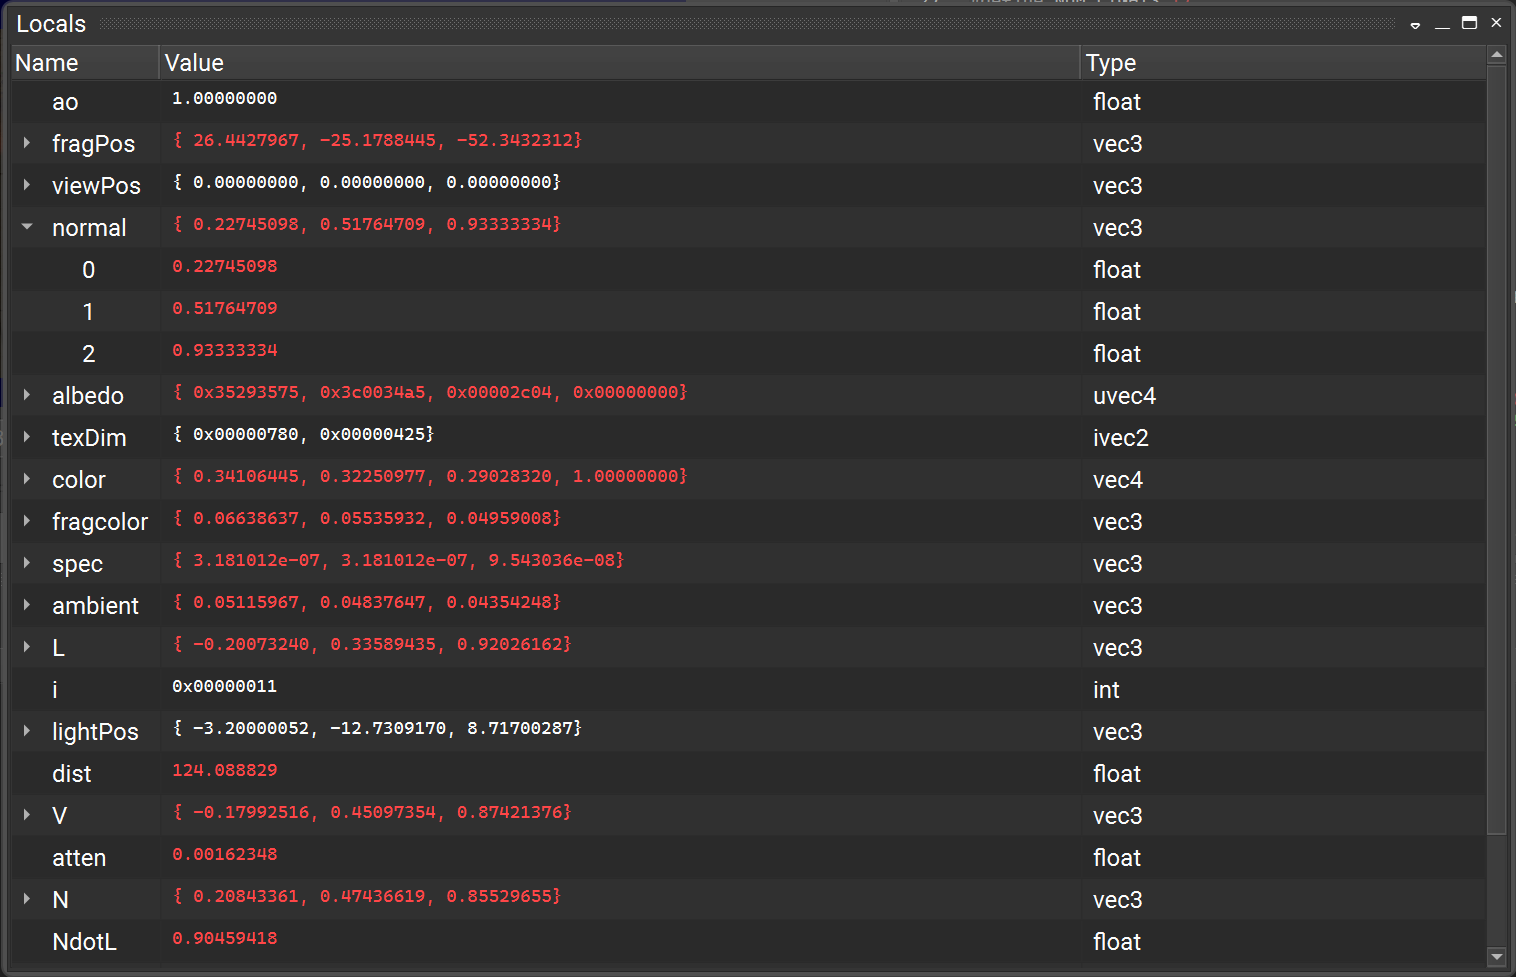Click the Name column header
This screenshot has width=1516, height=977.
click(46, 62)
